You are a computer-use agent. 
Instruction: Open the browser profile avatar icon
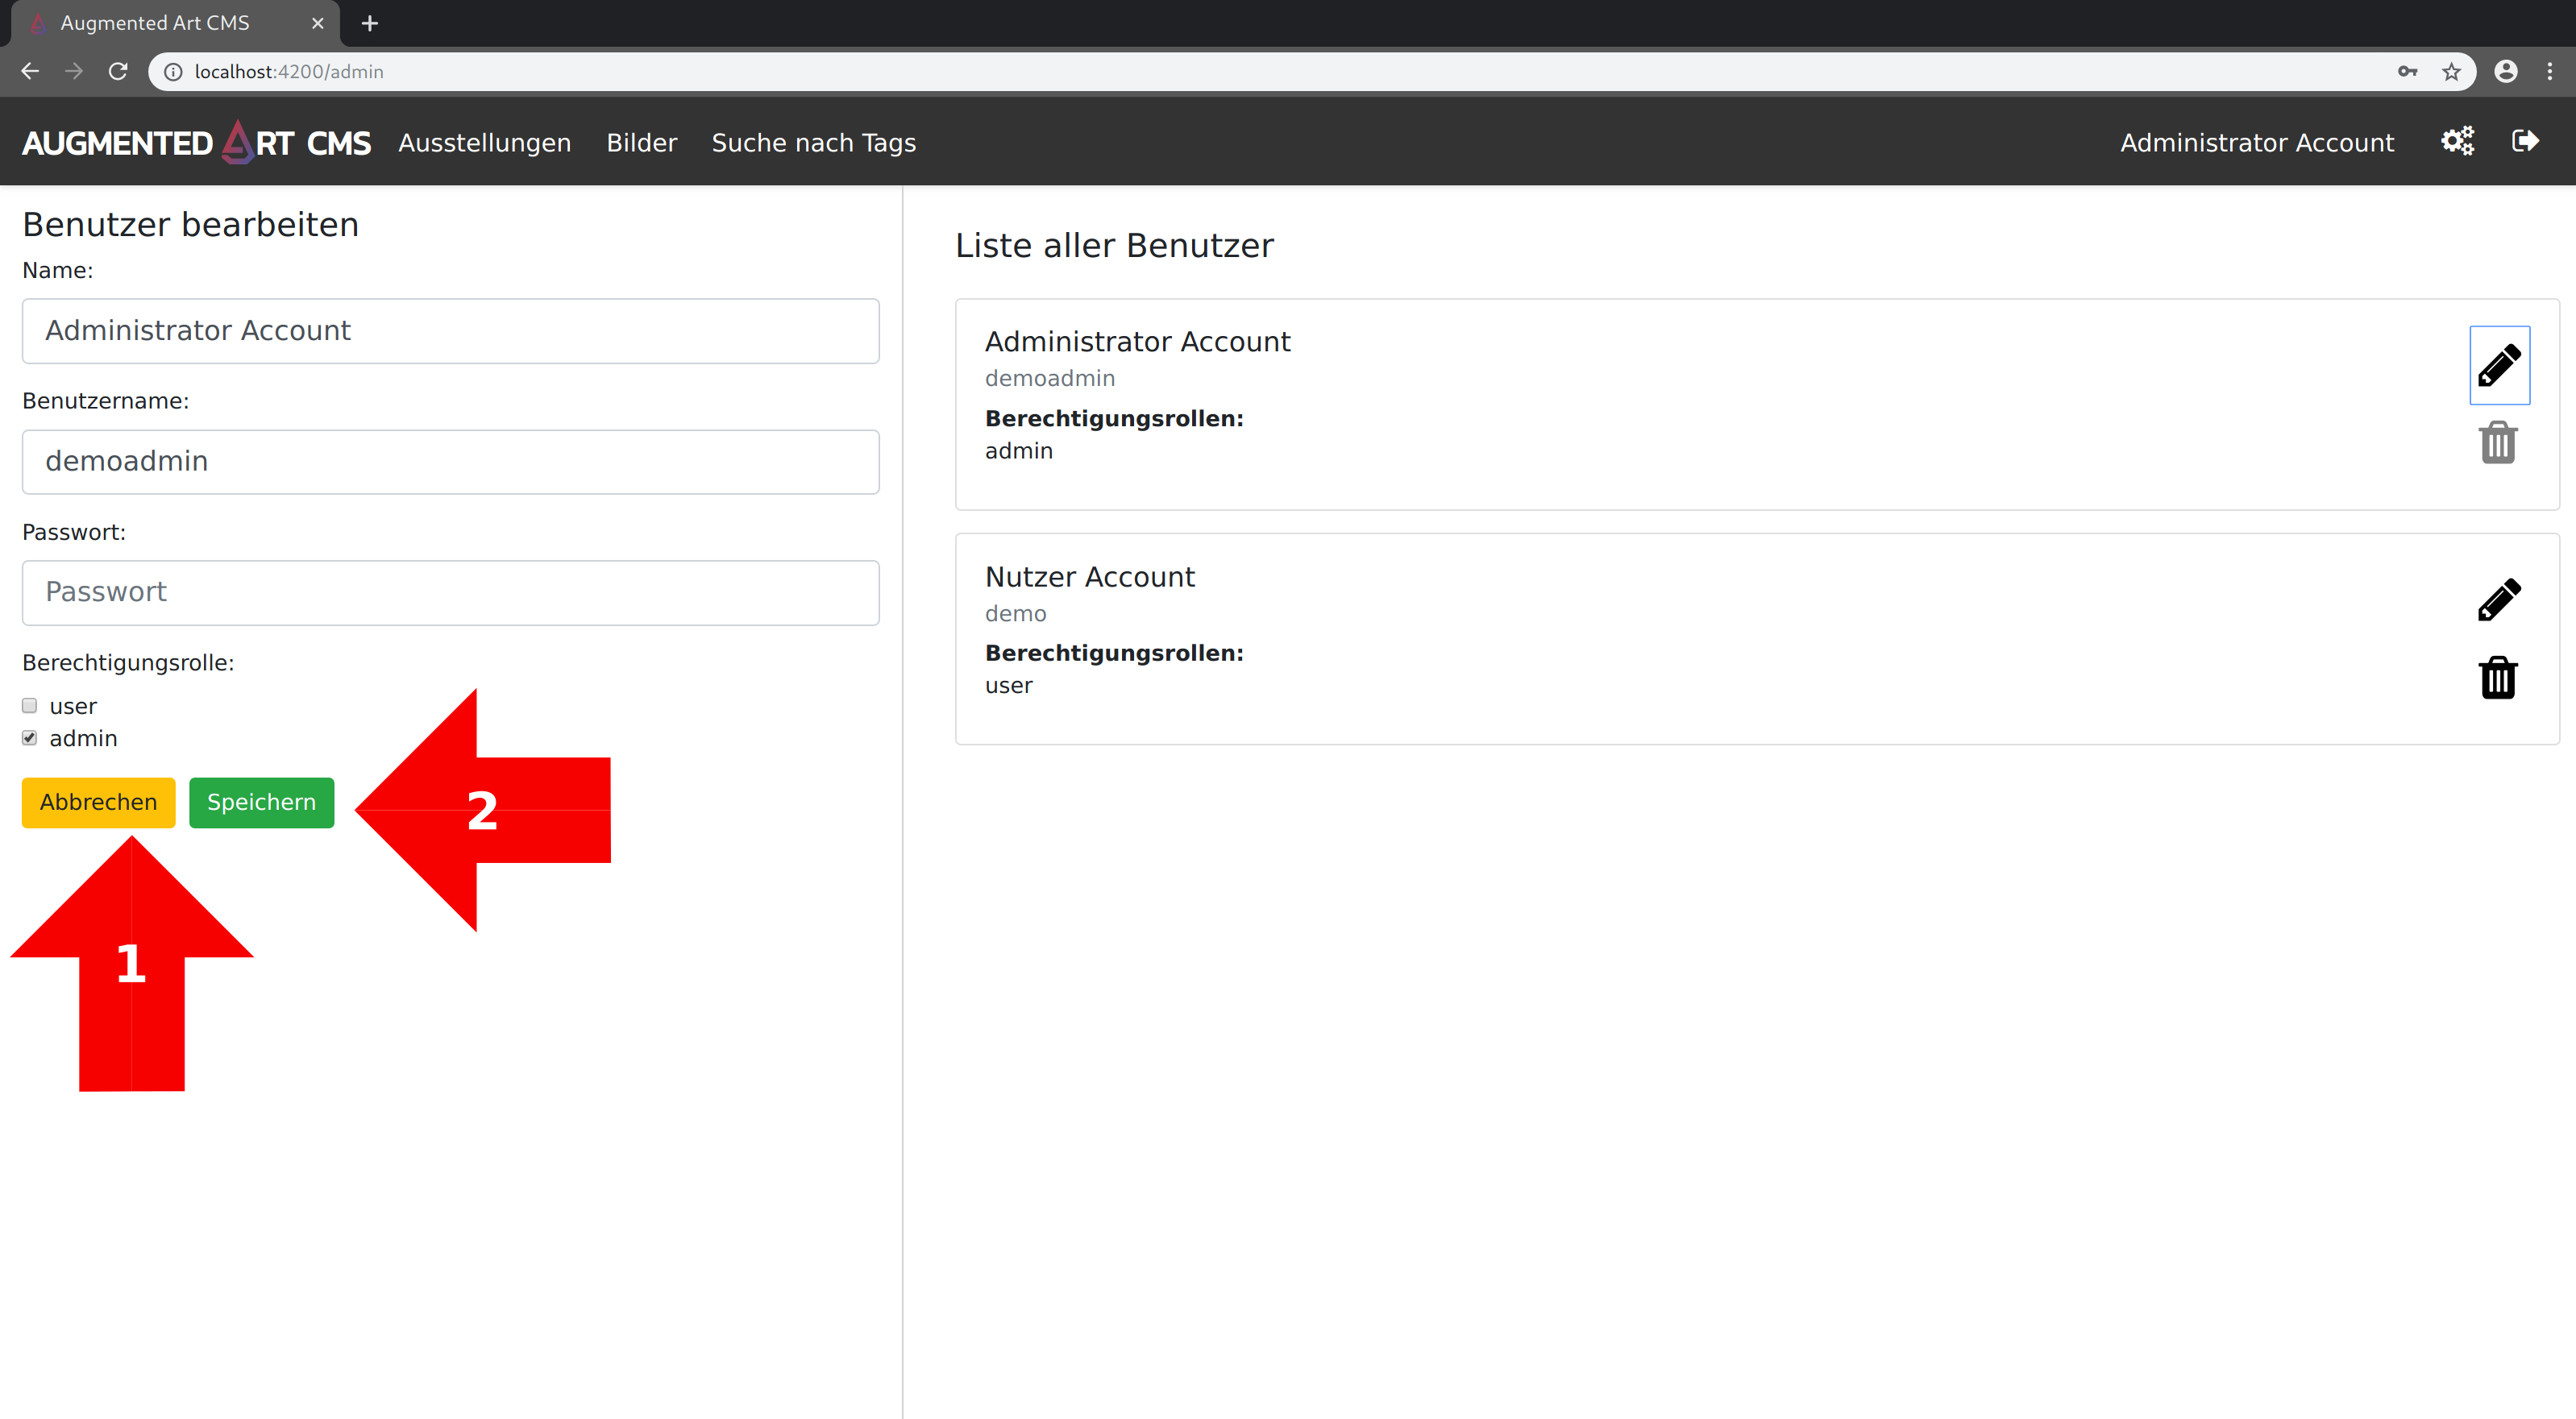click(x=2505, y=72)
